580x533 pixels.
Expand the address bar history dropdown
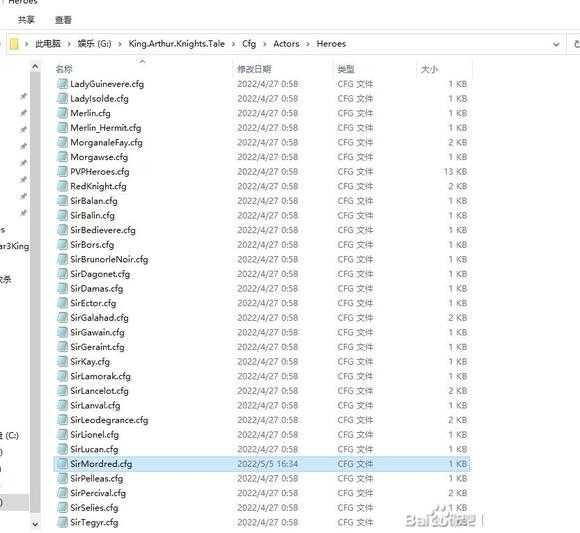point(556,44)
